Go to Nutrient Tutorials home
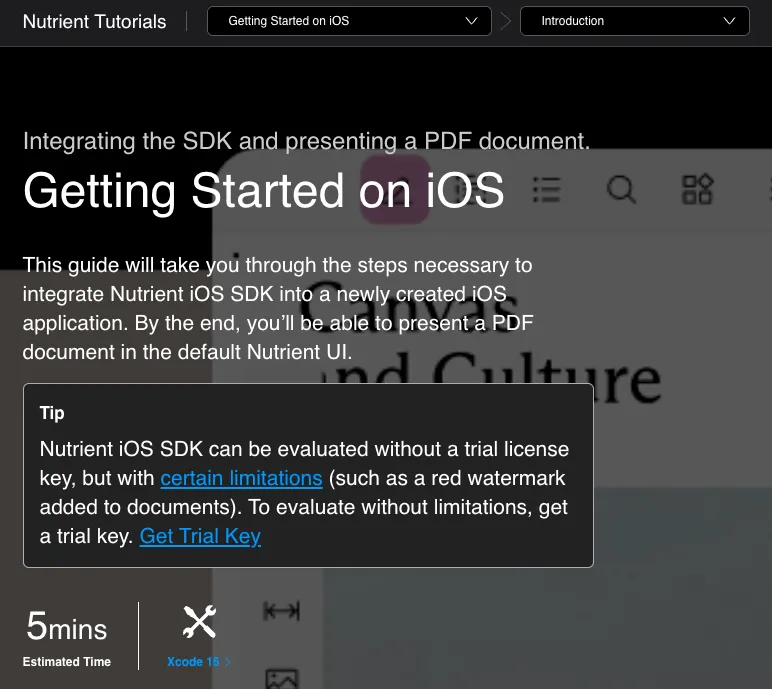Screen dimensions: 772x689 tap(94, 21)
